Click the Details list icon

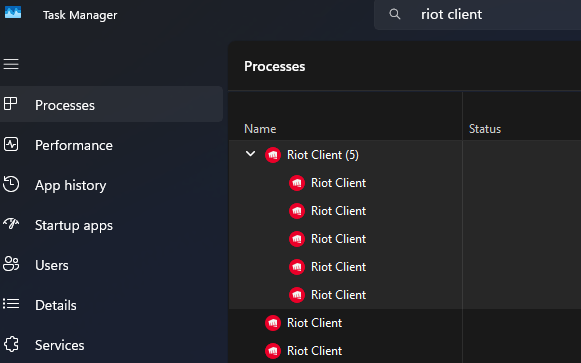pos(11,304)
